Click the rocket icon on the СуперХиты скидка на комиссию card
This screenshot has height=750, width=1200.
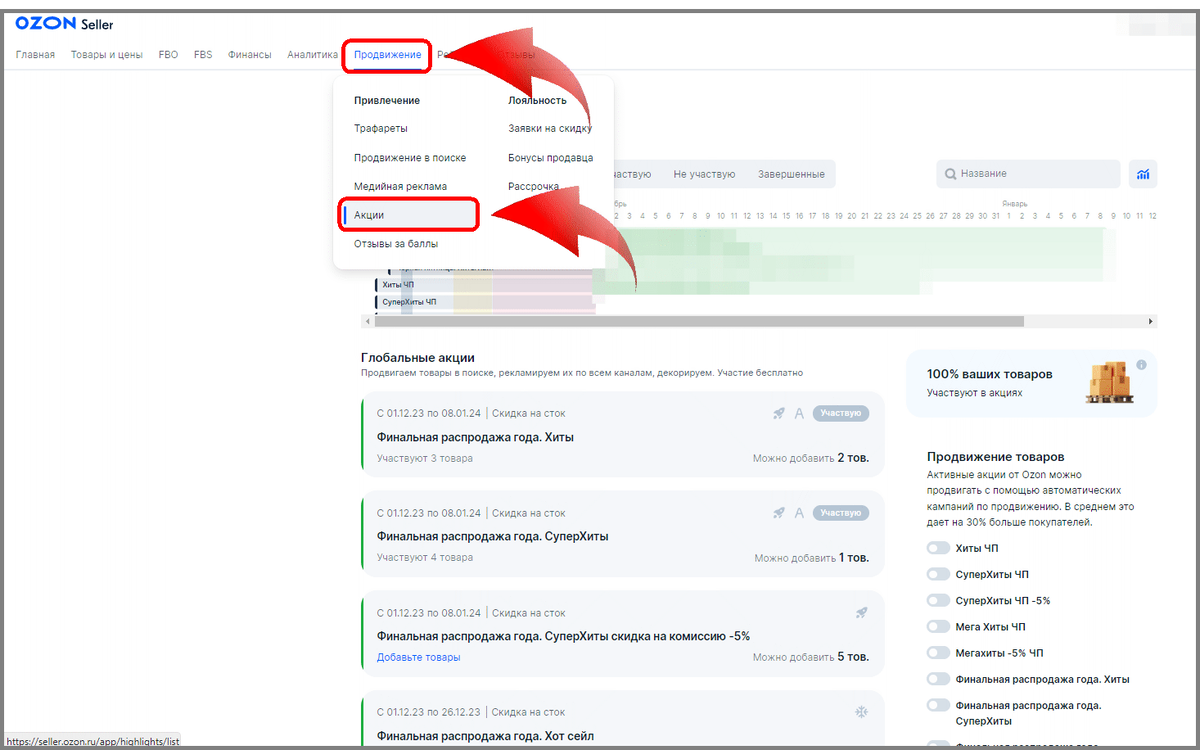(x=861, y=612)
